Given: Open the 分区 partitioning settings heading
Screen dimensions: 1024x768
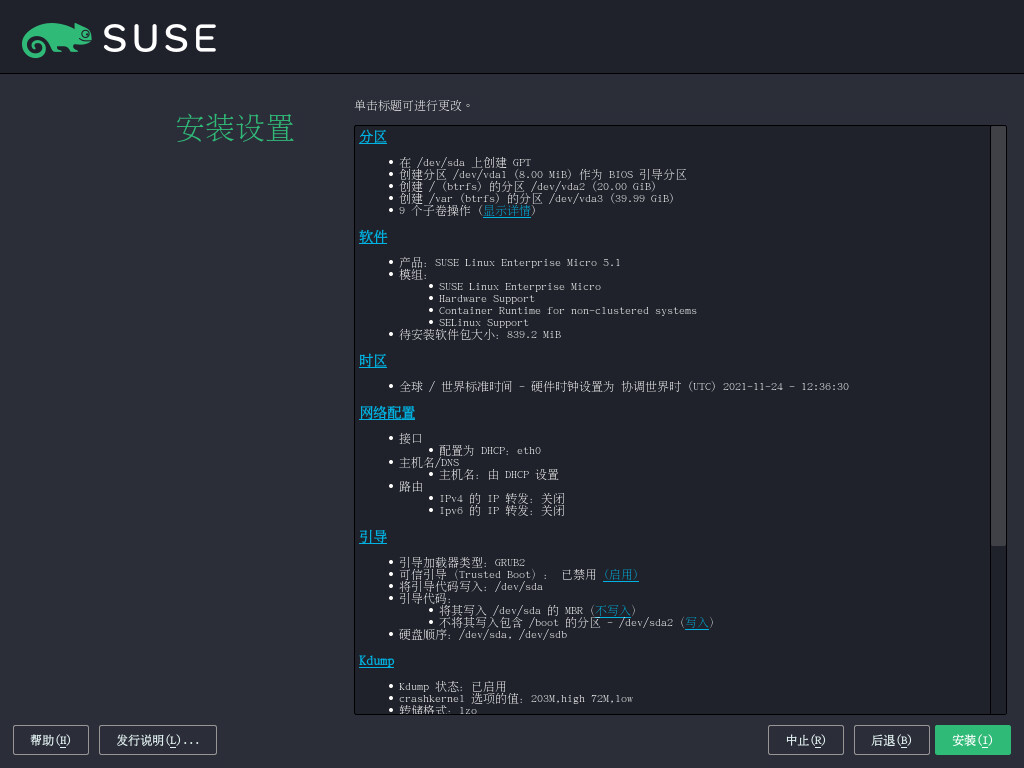Looking at the screenshot, I should [373, 136].
